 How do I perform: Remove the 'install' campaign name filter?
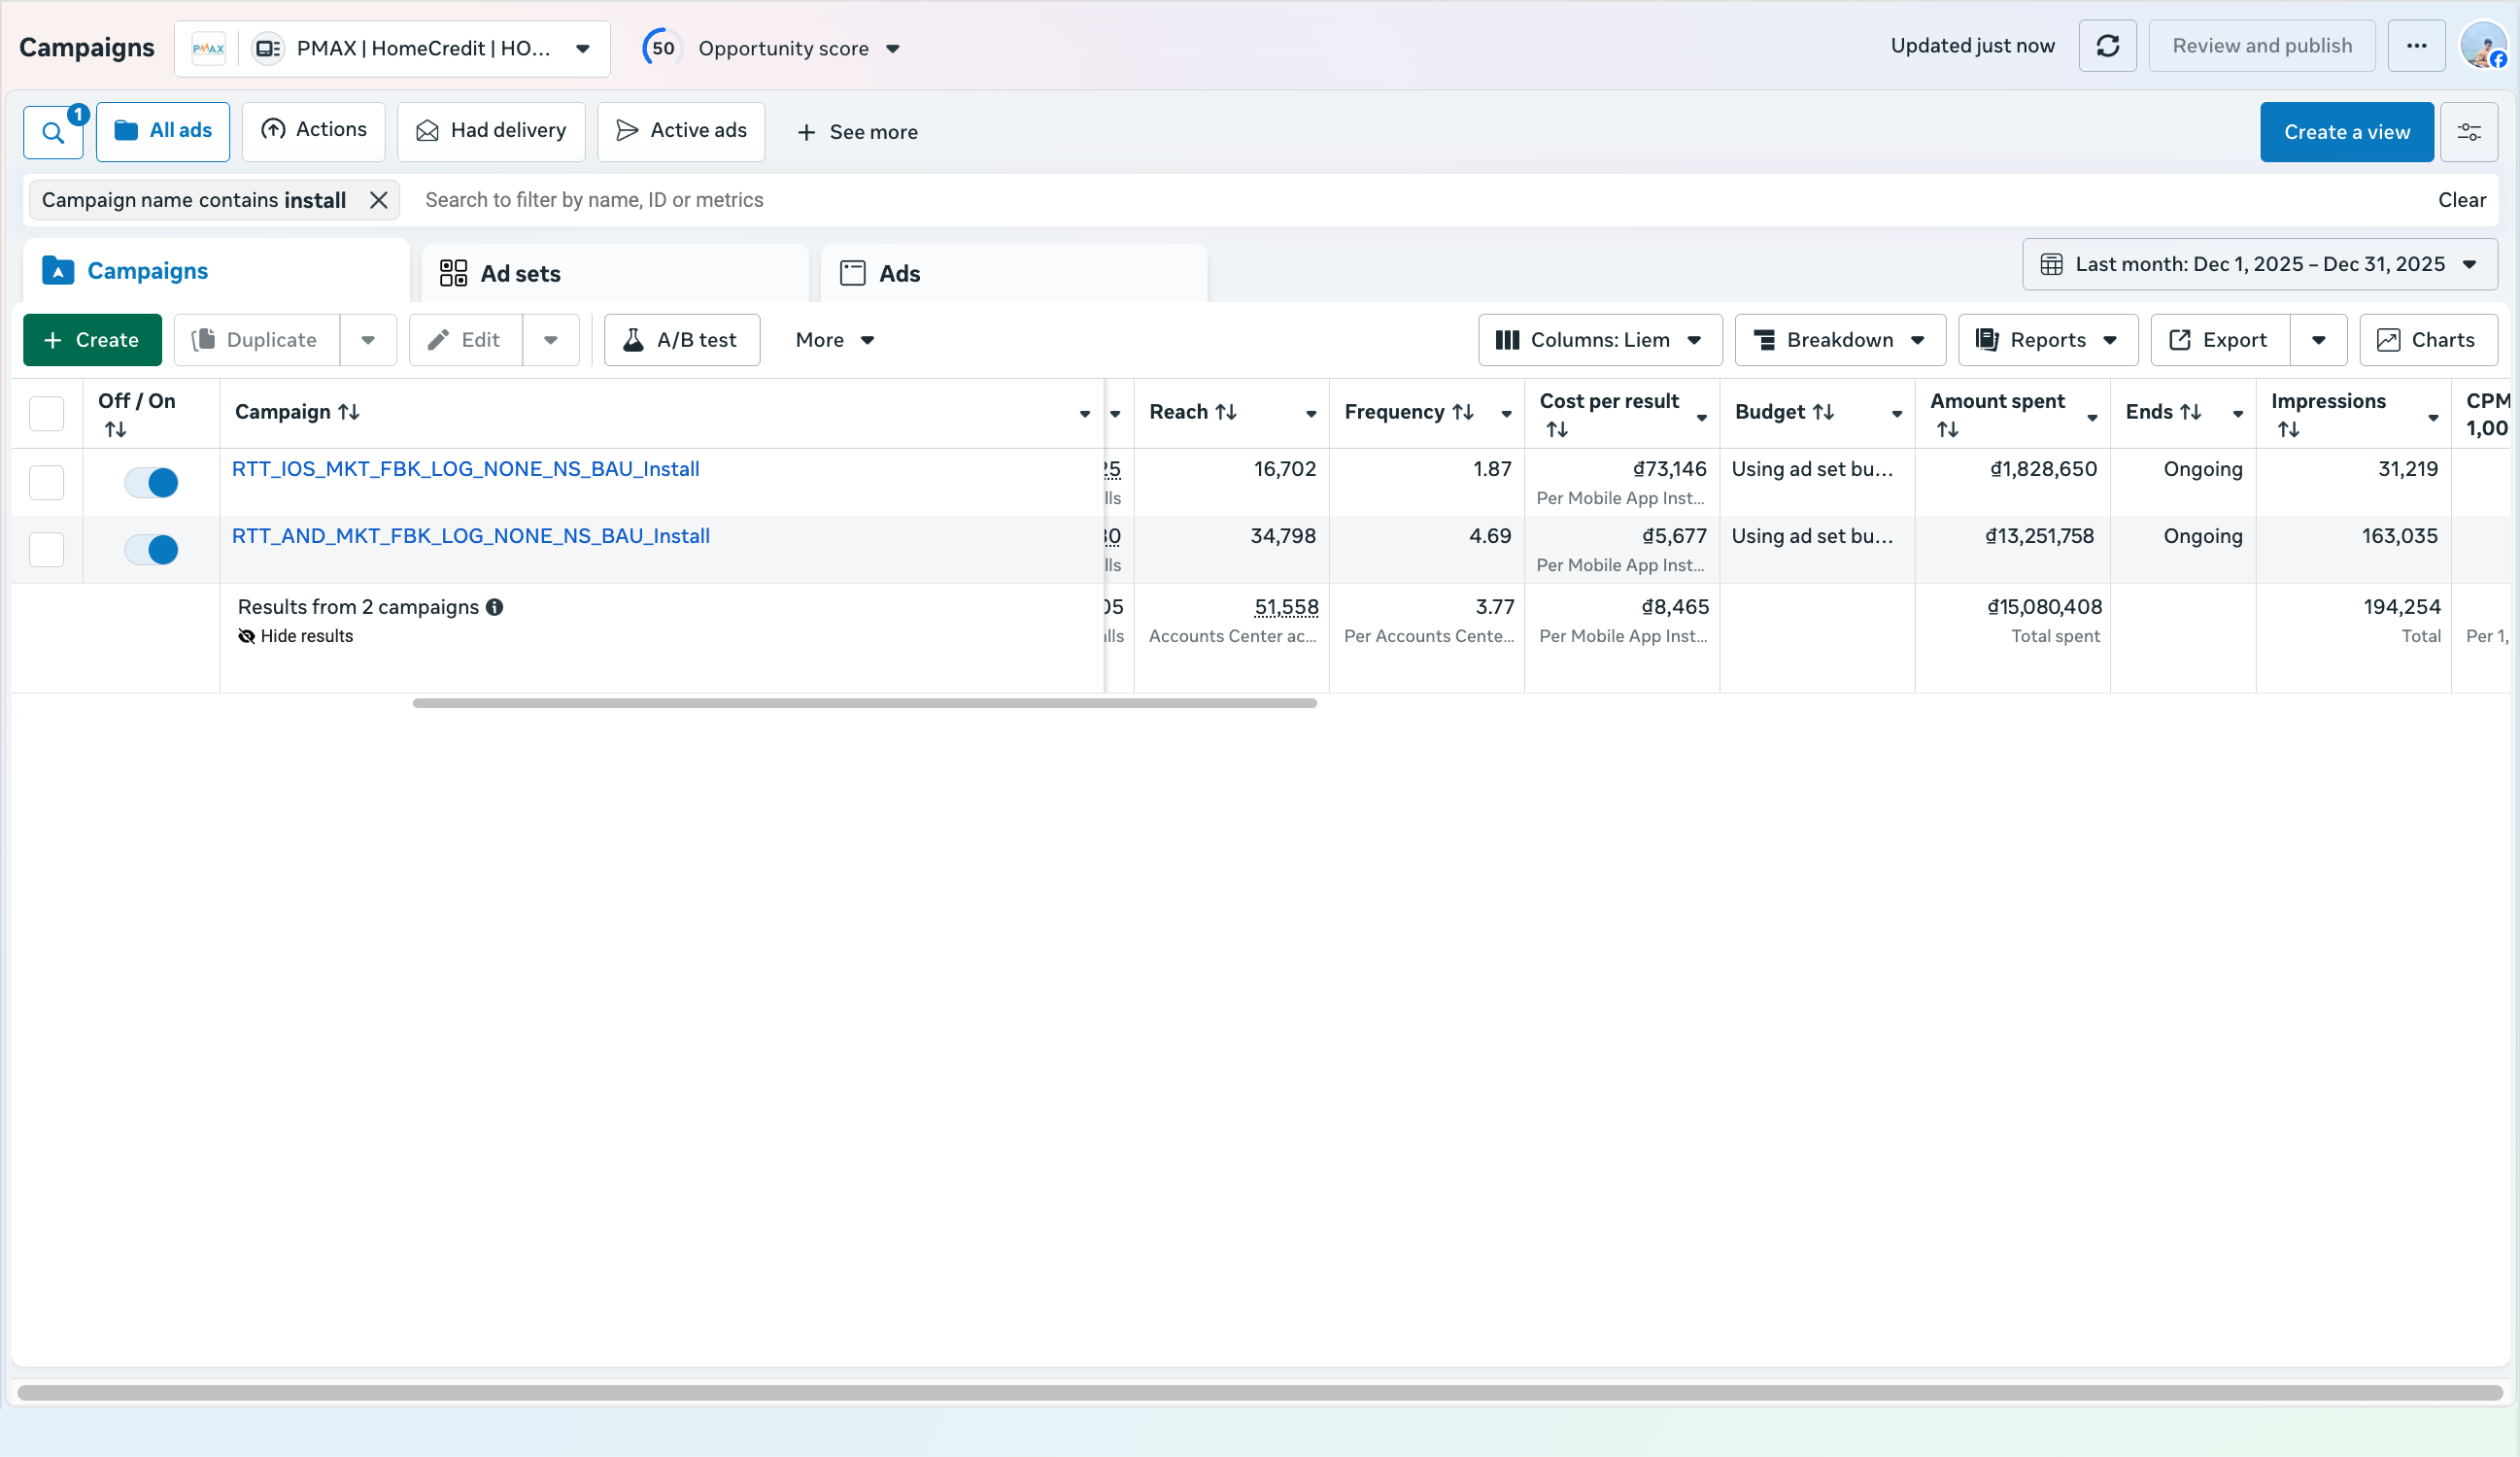(378, 200)
